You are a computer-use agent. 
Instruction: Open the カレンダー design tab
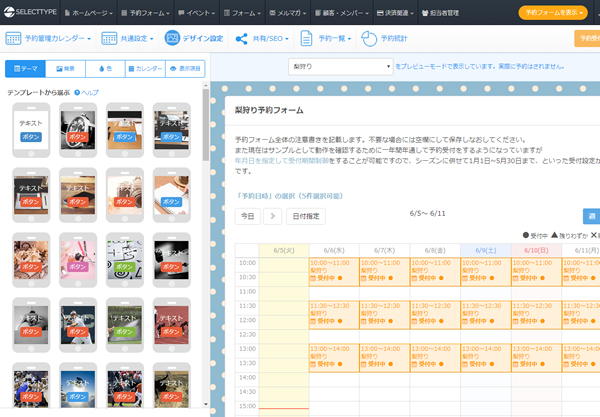pyautogui.click(x=143, y=69)
